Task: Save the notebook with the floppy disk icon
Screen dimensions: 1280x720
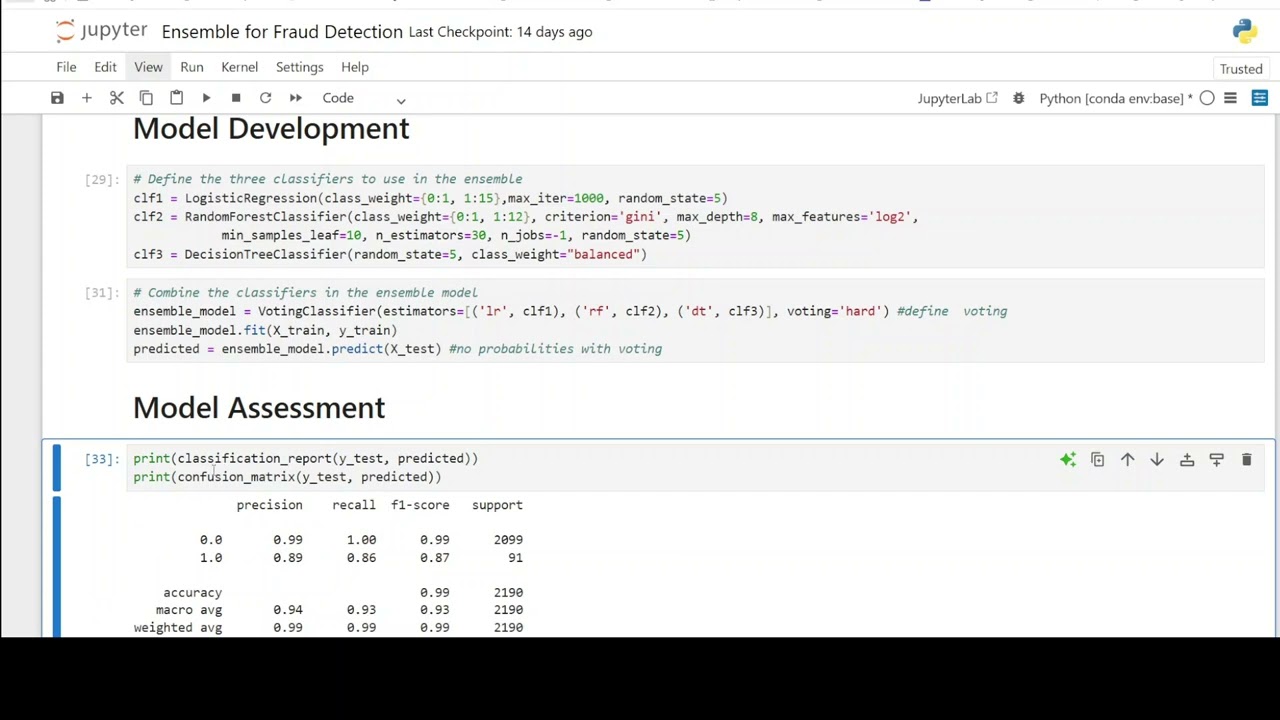Action: pos(57,98)
